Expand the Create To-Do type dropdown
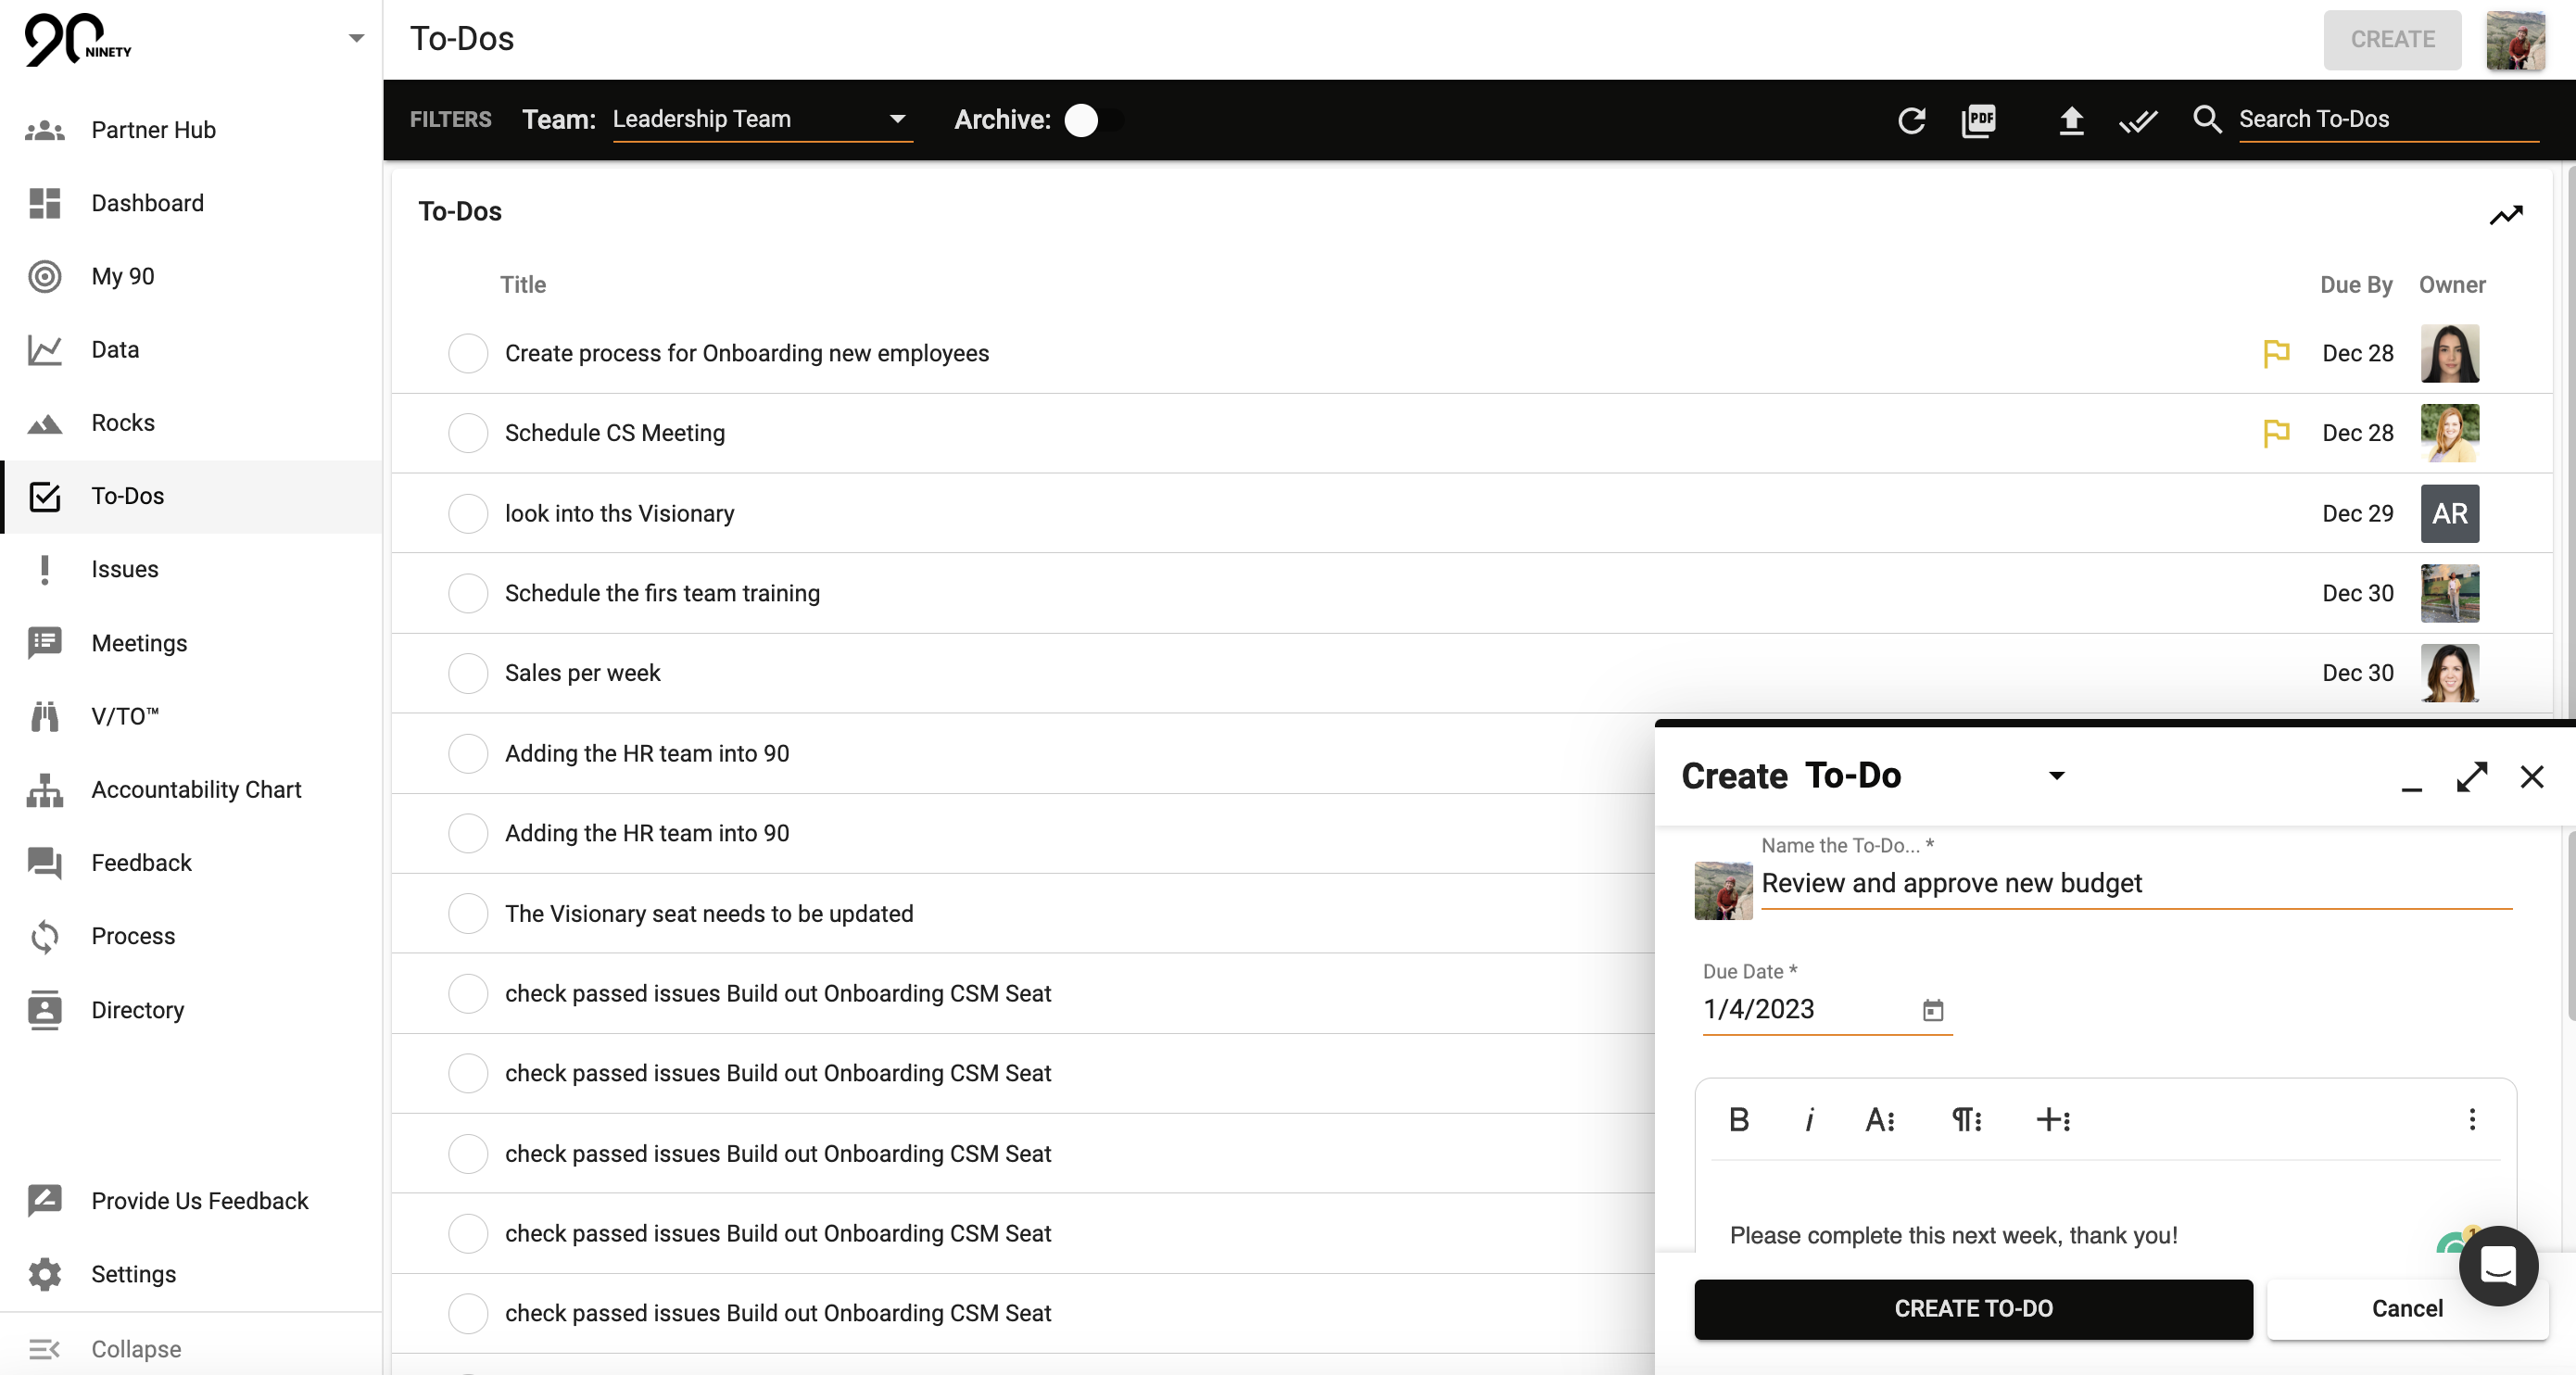2576x1375 pixels. click(2056, 776)
